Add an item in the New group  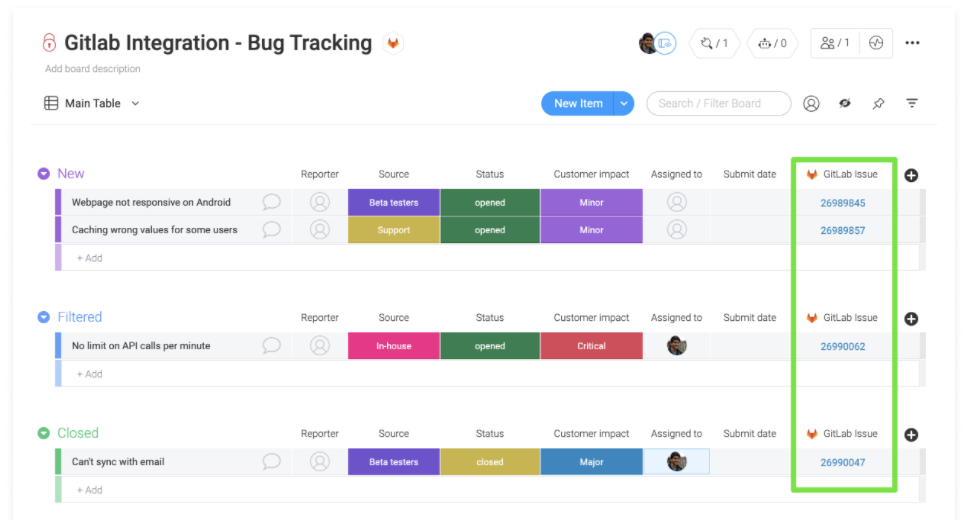click(x=90, y=258)
